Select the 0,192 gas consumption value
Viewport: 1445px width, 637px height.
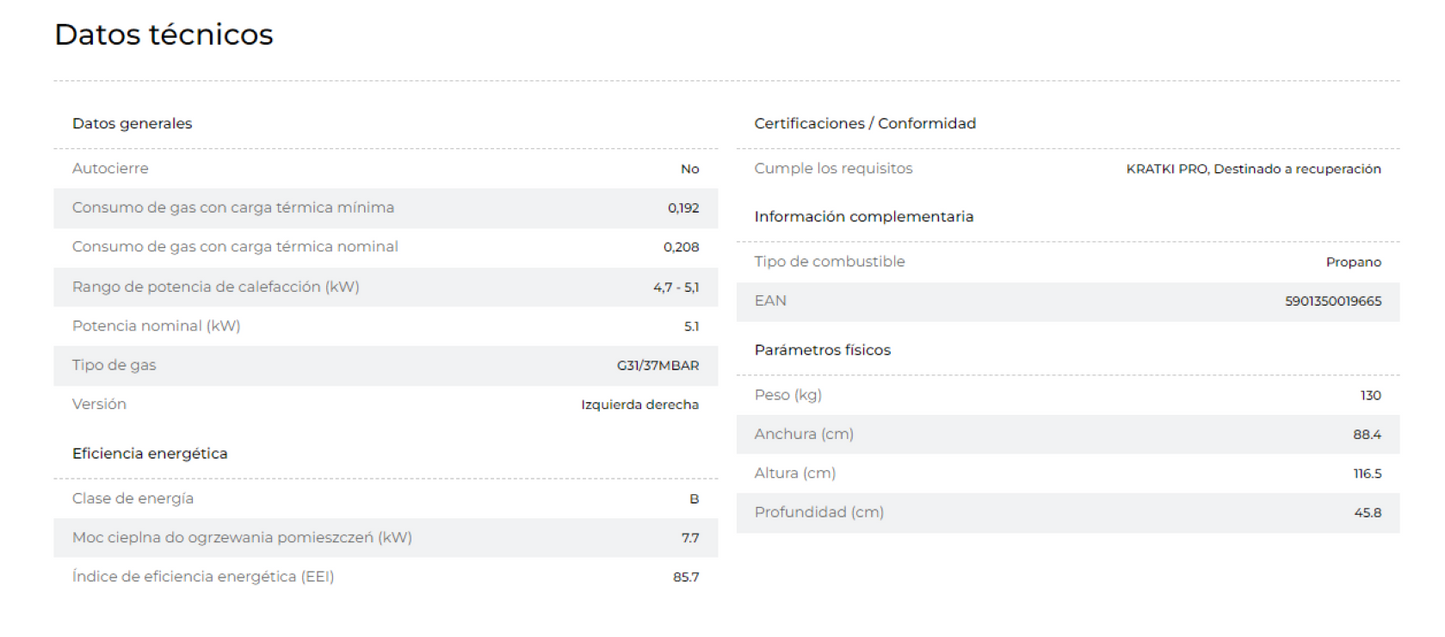[x=684, y=208]
